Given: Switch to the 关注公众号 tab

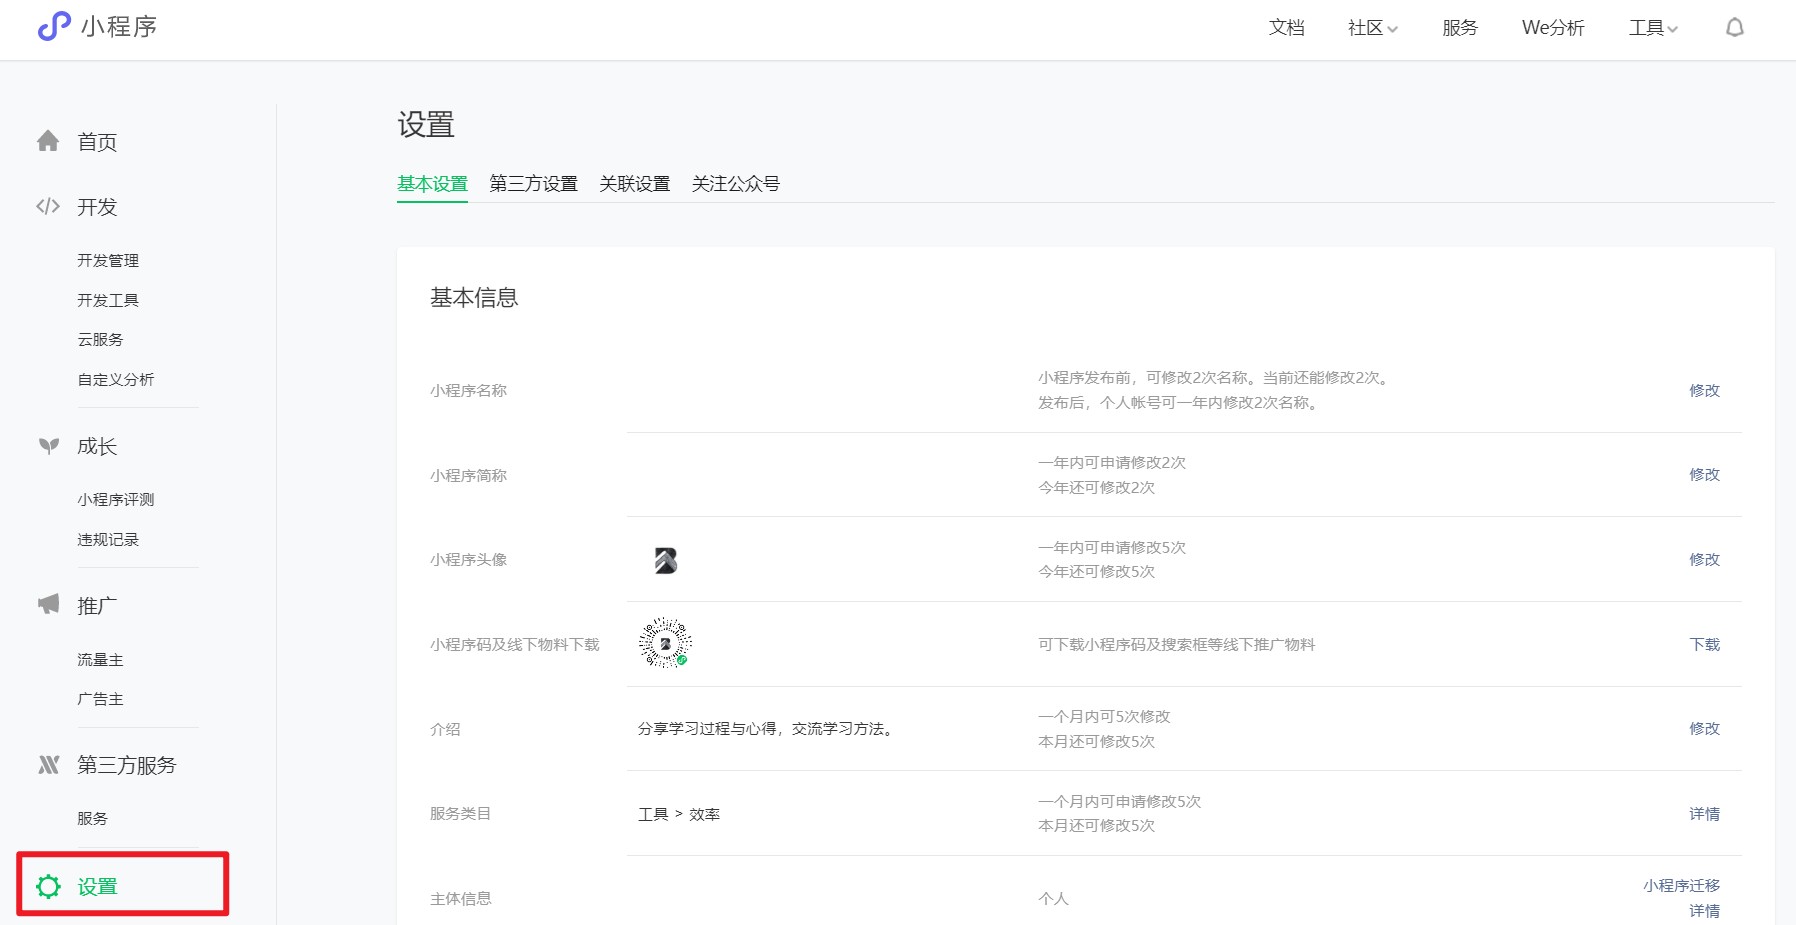Looking at the screenshot, I should click(x=735, y=184).
